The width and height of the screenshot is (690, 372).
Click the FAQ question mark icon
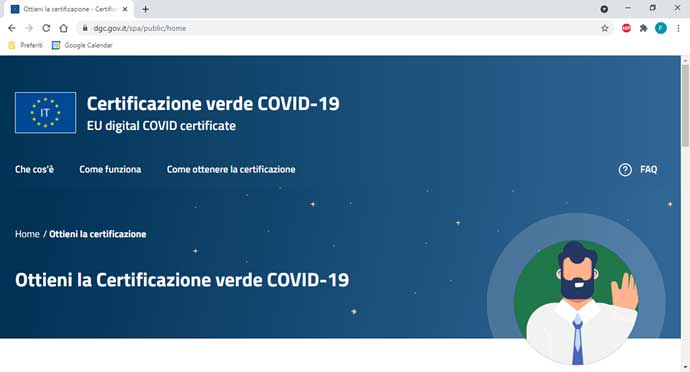point(625,169)
